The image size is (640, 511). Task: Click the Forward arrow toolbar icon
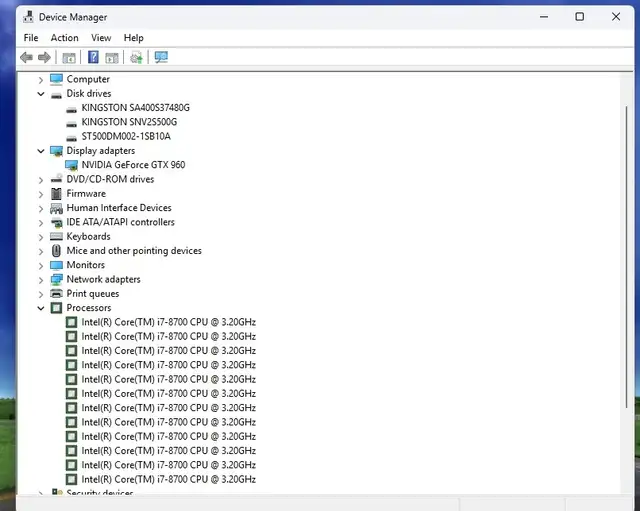(x=44, y=58)
